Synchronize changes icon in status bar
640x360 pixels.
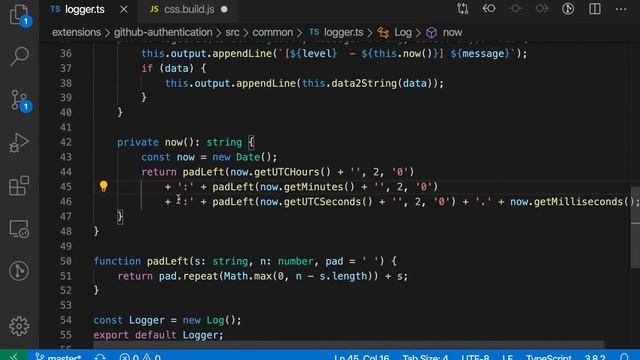point(100,356)
